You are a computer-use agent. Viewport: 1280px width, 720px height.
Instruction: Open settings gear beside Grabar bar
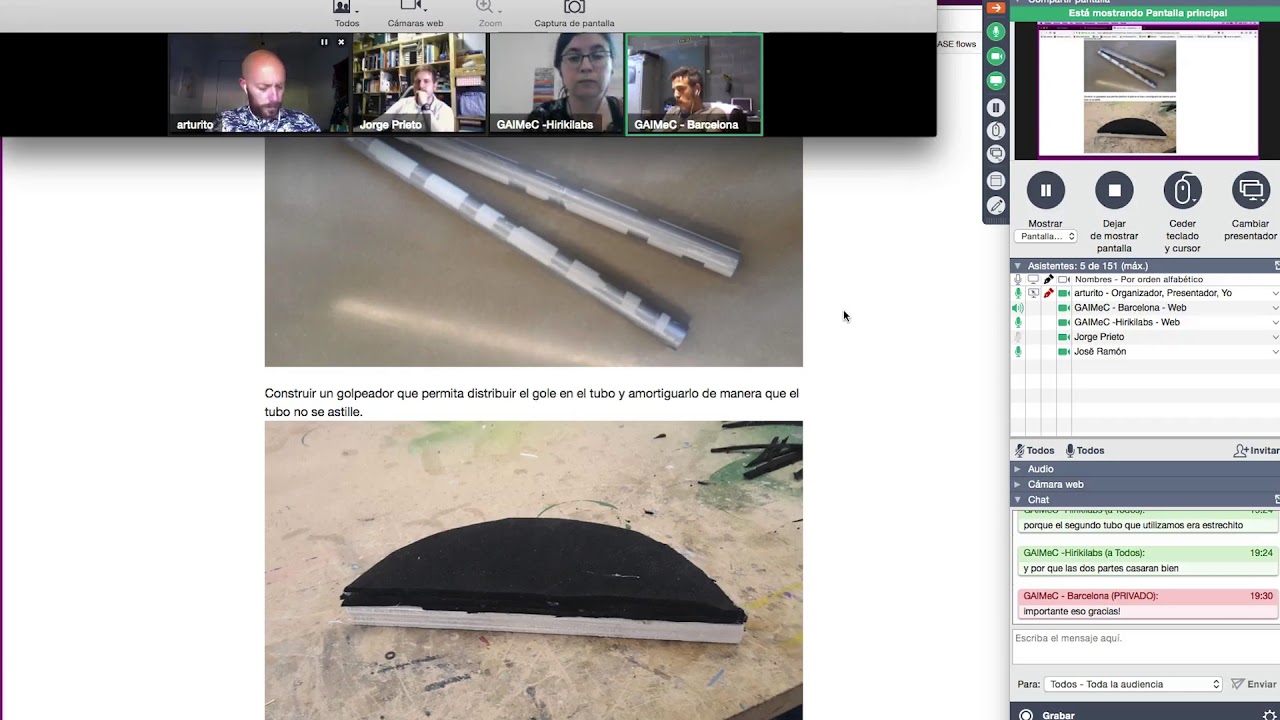[x=1270, y=715]
